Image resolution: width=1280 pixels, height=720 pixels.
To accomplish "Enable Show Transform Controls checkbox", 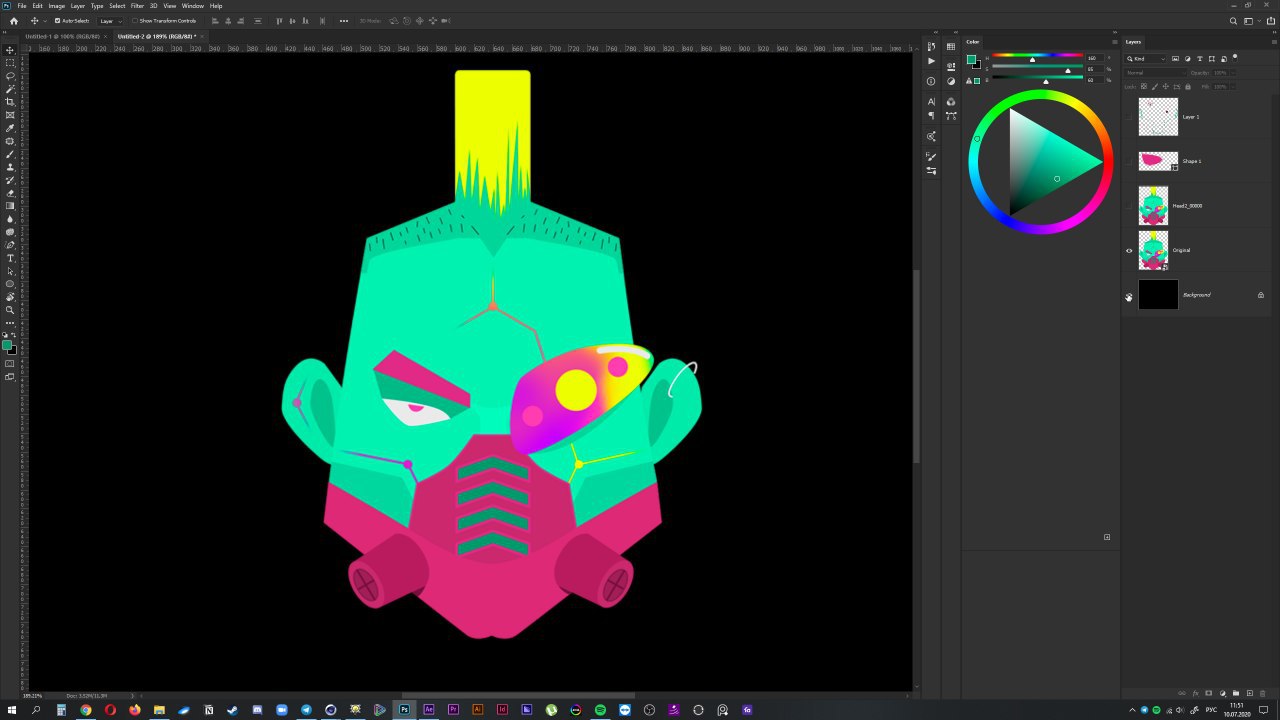I will tap(135, 21).
